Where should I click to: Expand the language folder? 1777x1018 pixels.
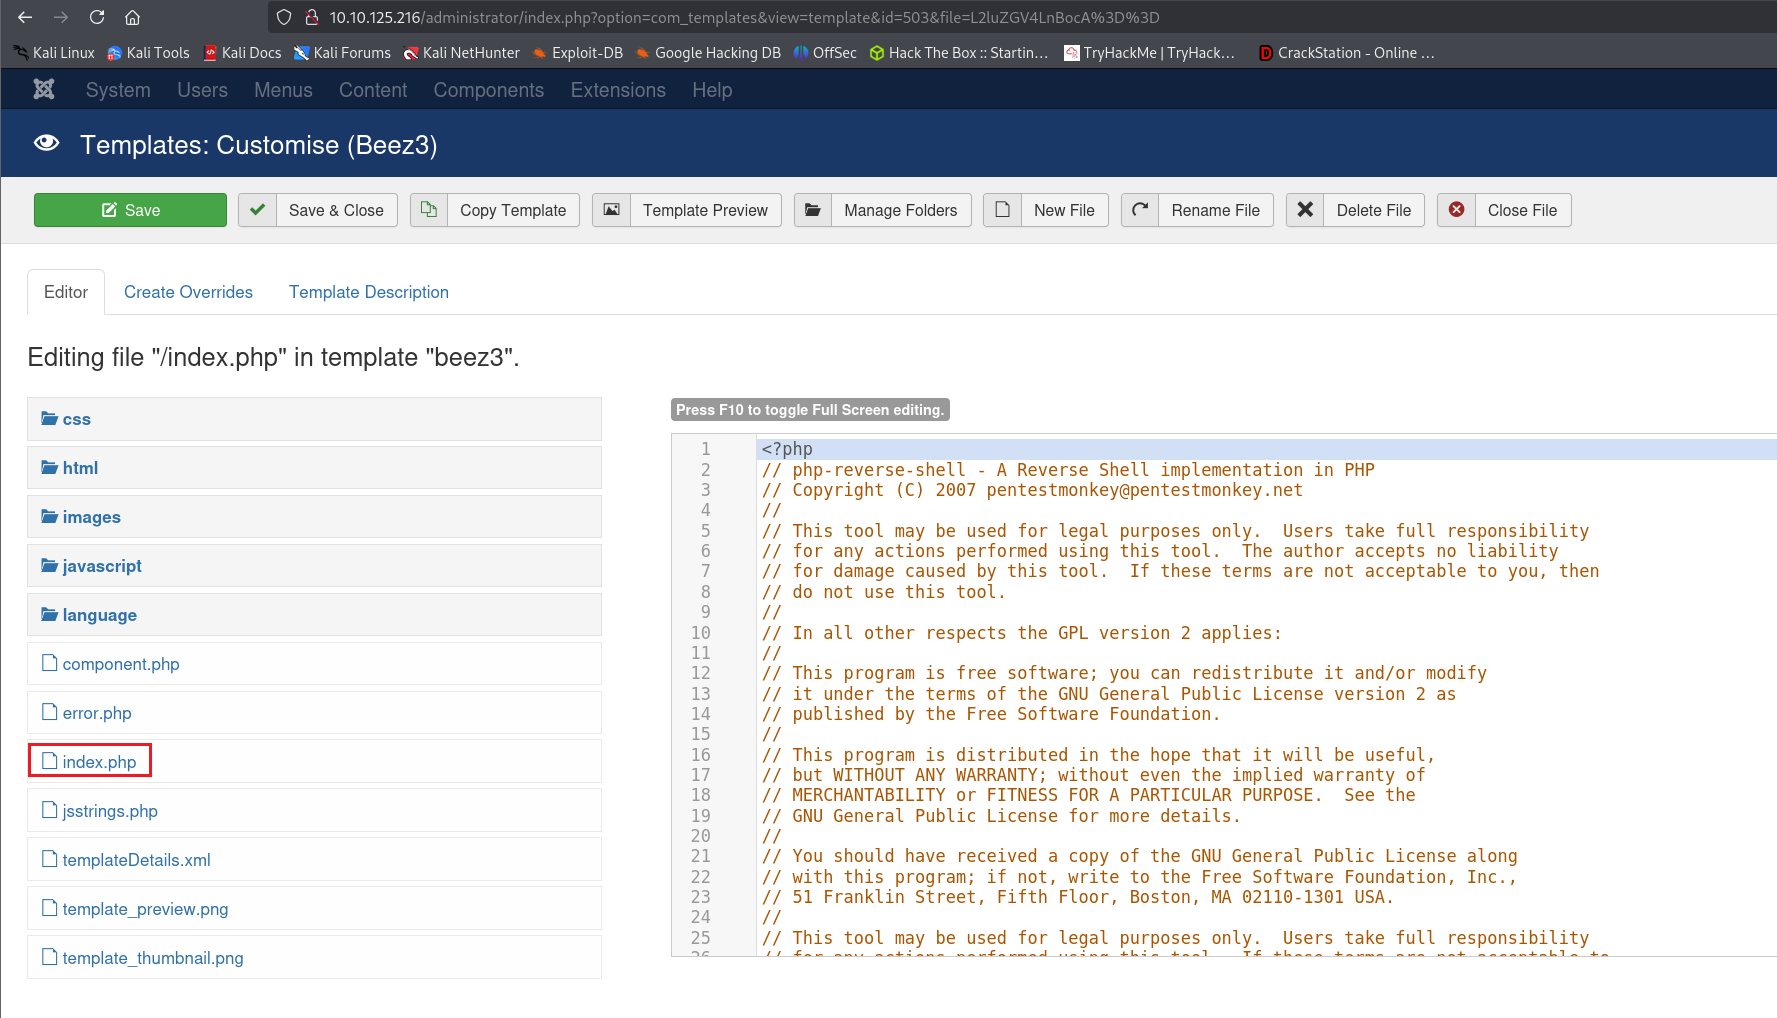314,615
